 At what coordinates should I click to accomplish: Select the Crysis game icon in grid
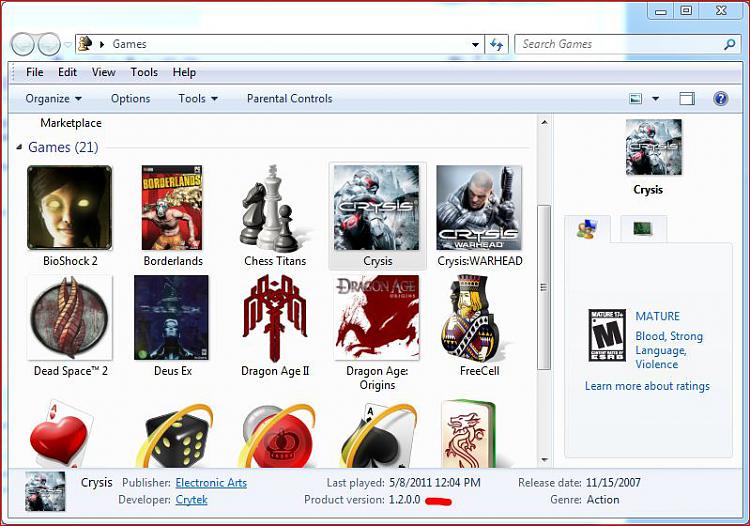coord(376,208)
